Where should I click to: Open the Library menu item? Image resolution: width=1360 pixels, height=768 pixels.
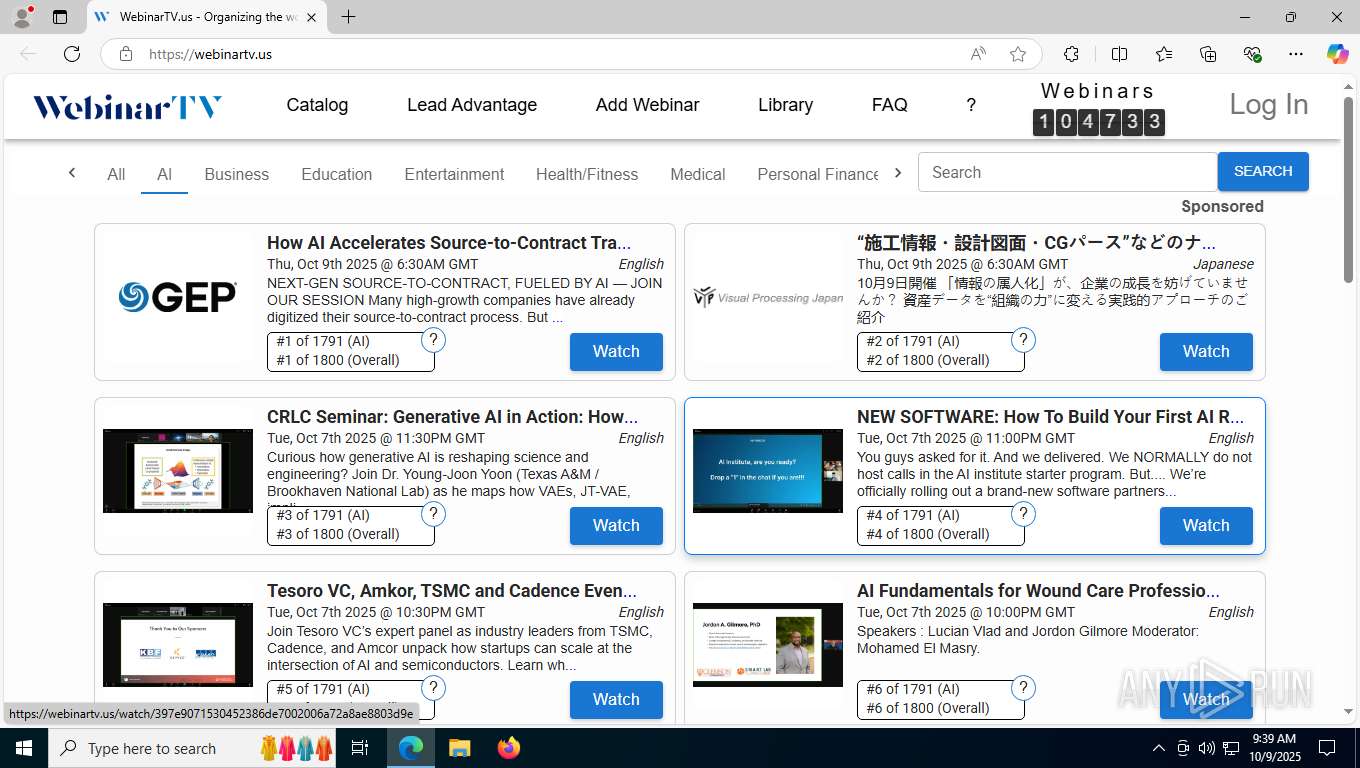point(785,105)
